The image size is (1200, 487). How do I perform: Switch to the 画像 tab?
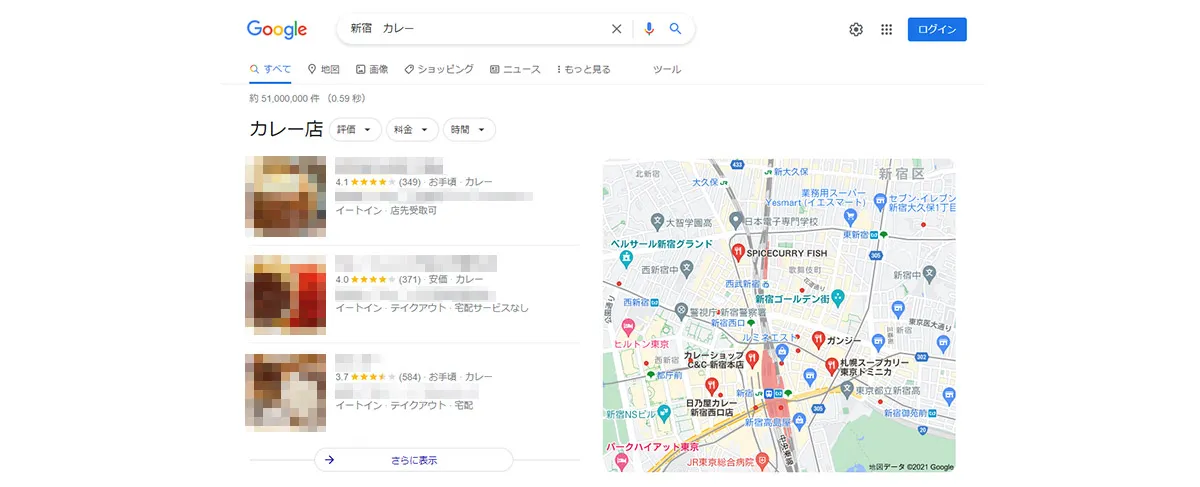(x=372, y=69)
